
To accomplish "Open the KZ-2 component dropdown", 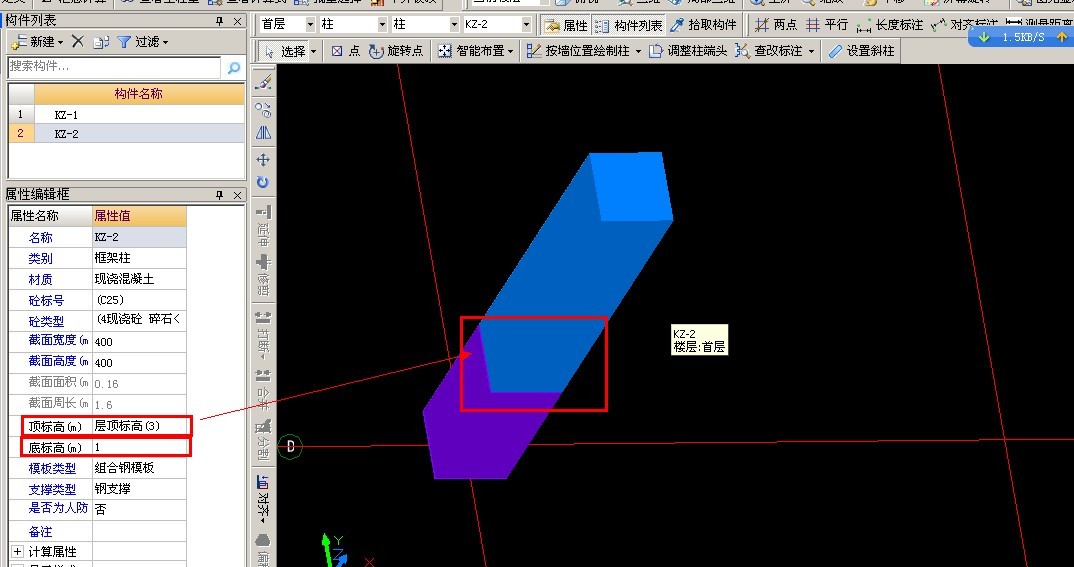I will pos(526,25).
